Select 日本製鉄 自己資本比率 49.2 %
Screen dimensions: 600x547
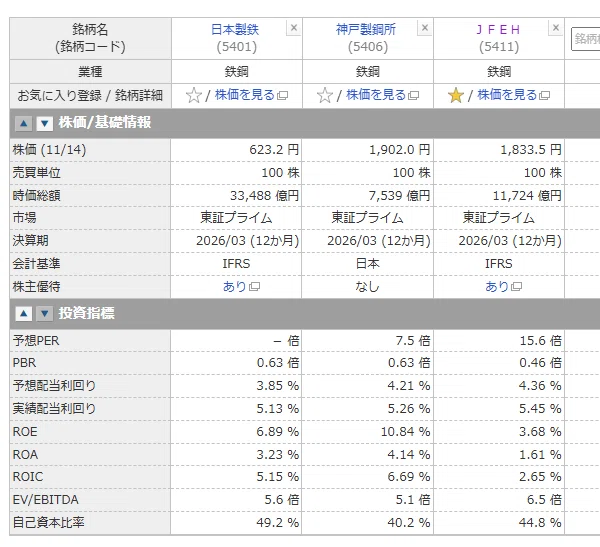278,523
